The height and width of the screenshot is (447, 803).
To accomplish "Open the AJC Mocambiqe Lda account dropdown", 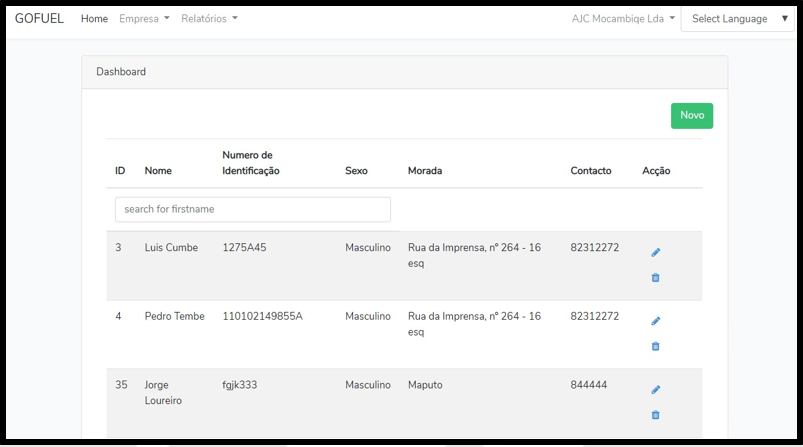I will point(623,19).
